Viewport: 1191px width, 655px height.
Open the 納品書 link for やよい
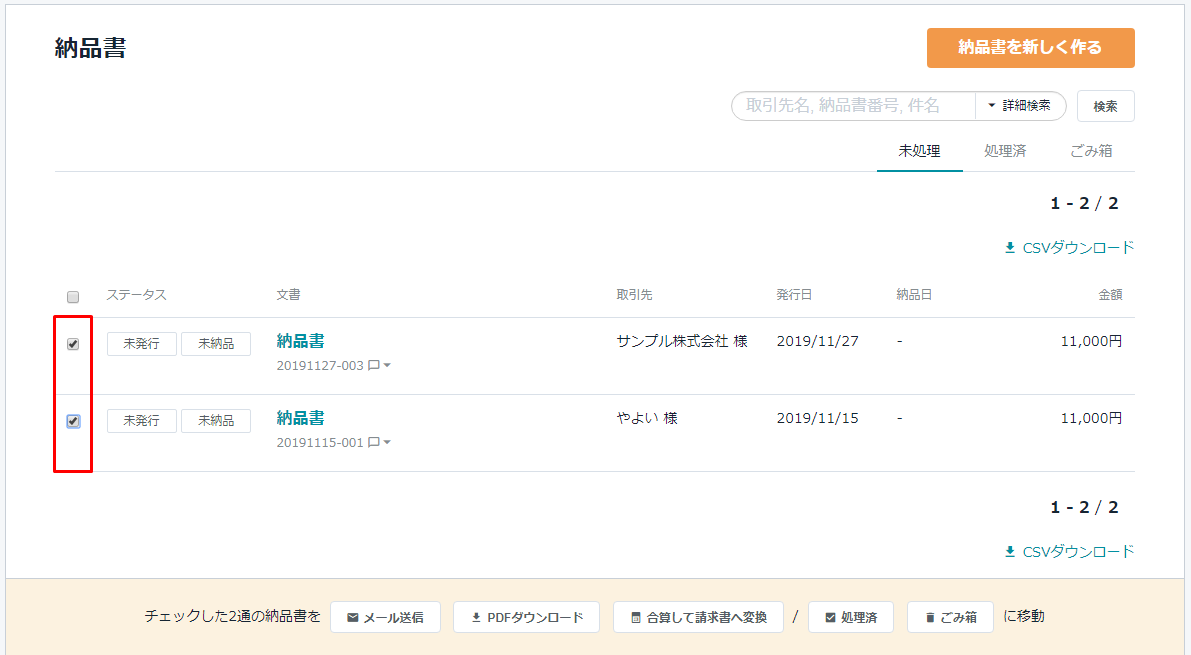point(300,418)
